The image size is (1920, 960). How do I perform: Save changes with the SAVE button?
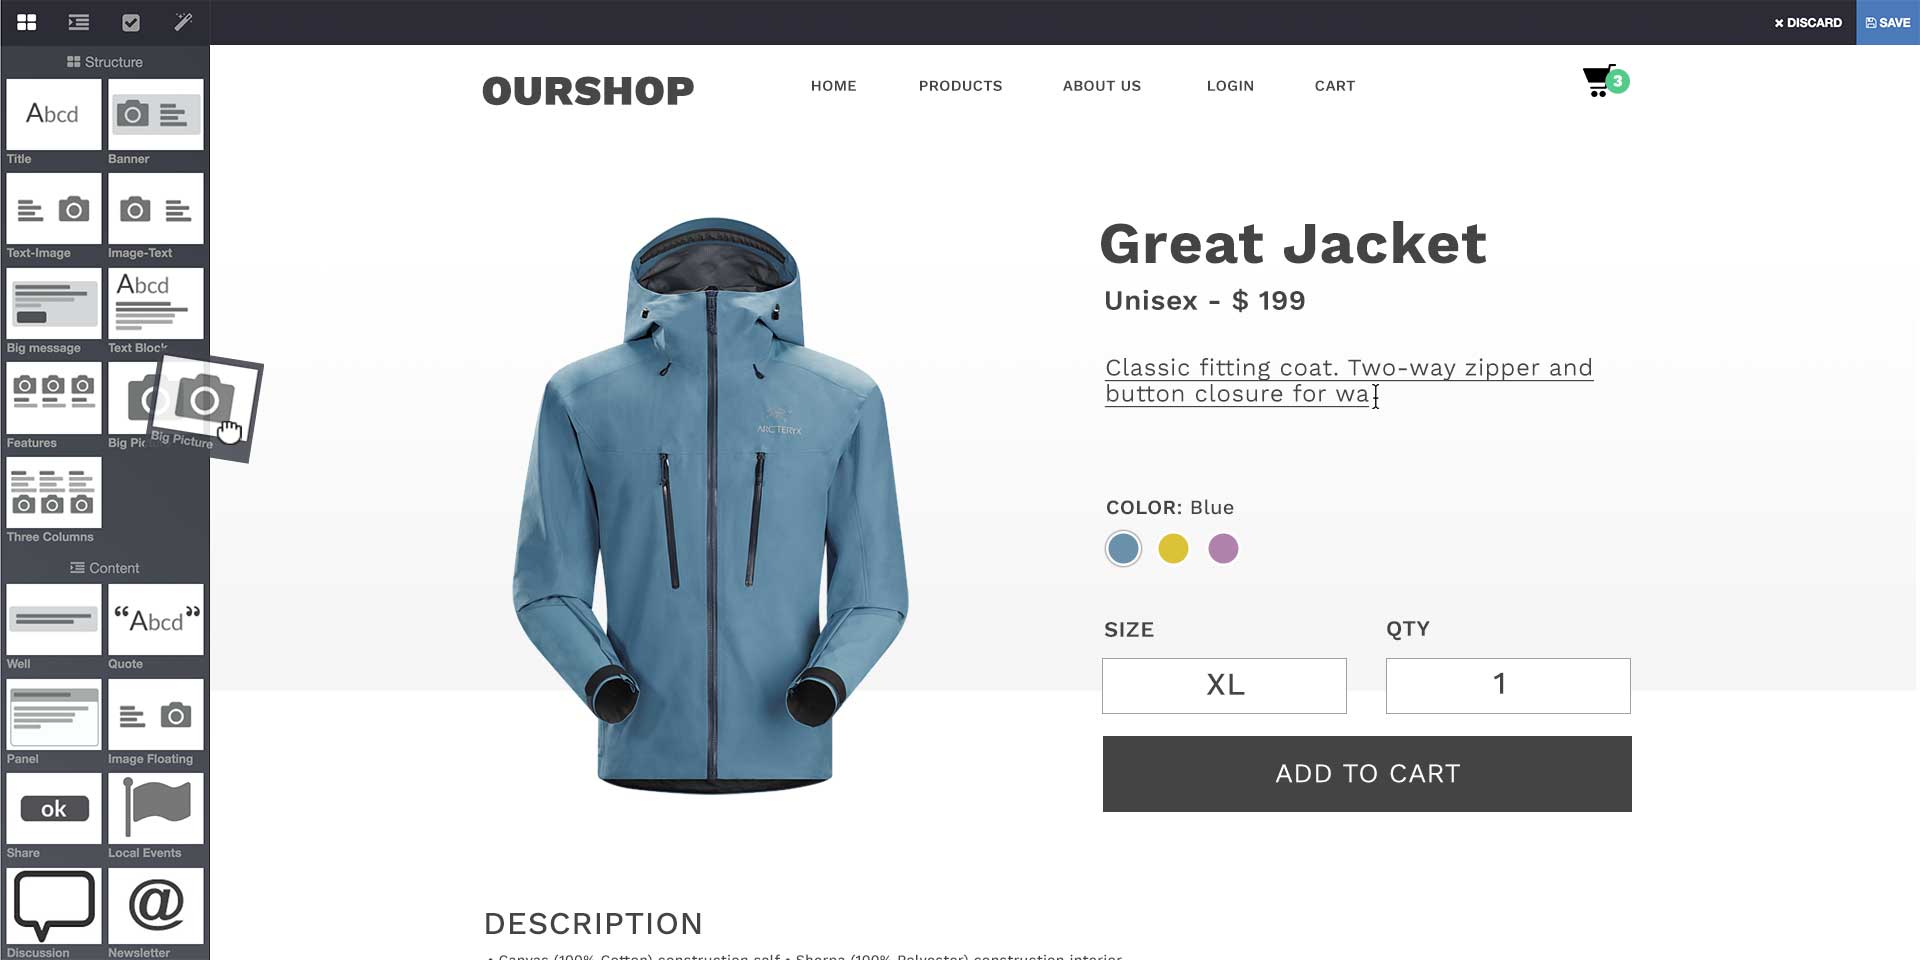point(1888,22)
